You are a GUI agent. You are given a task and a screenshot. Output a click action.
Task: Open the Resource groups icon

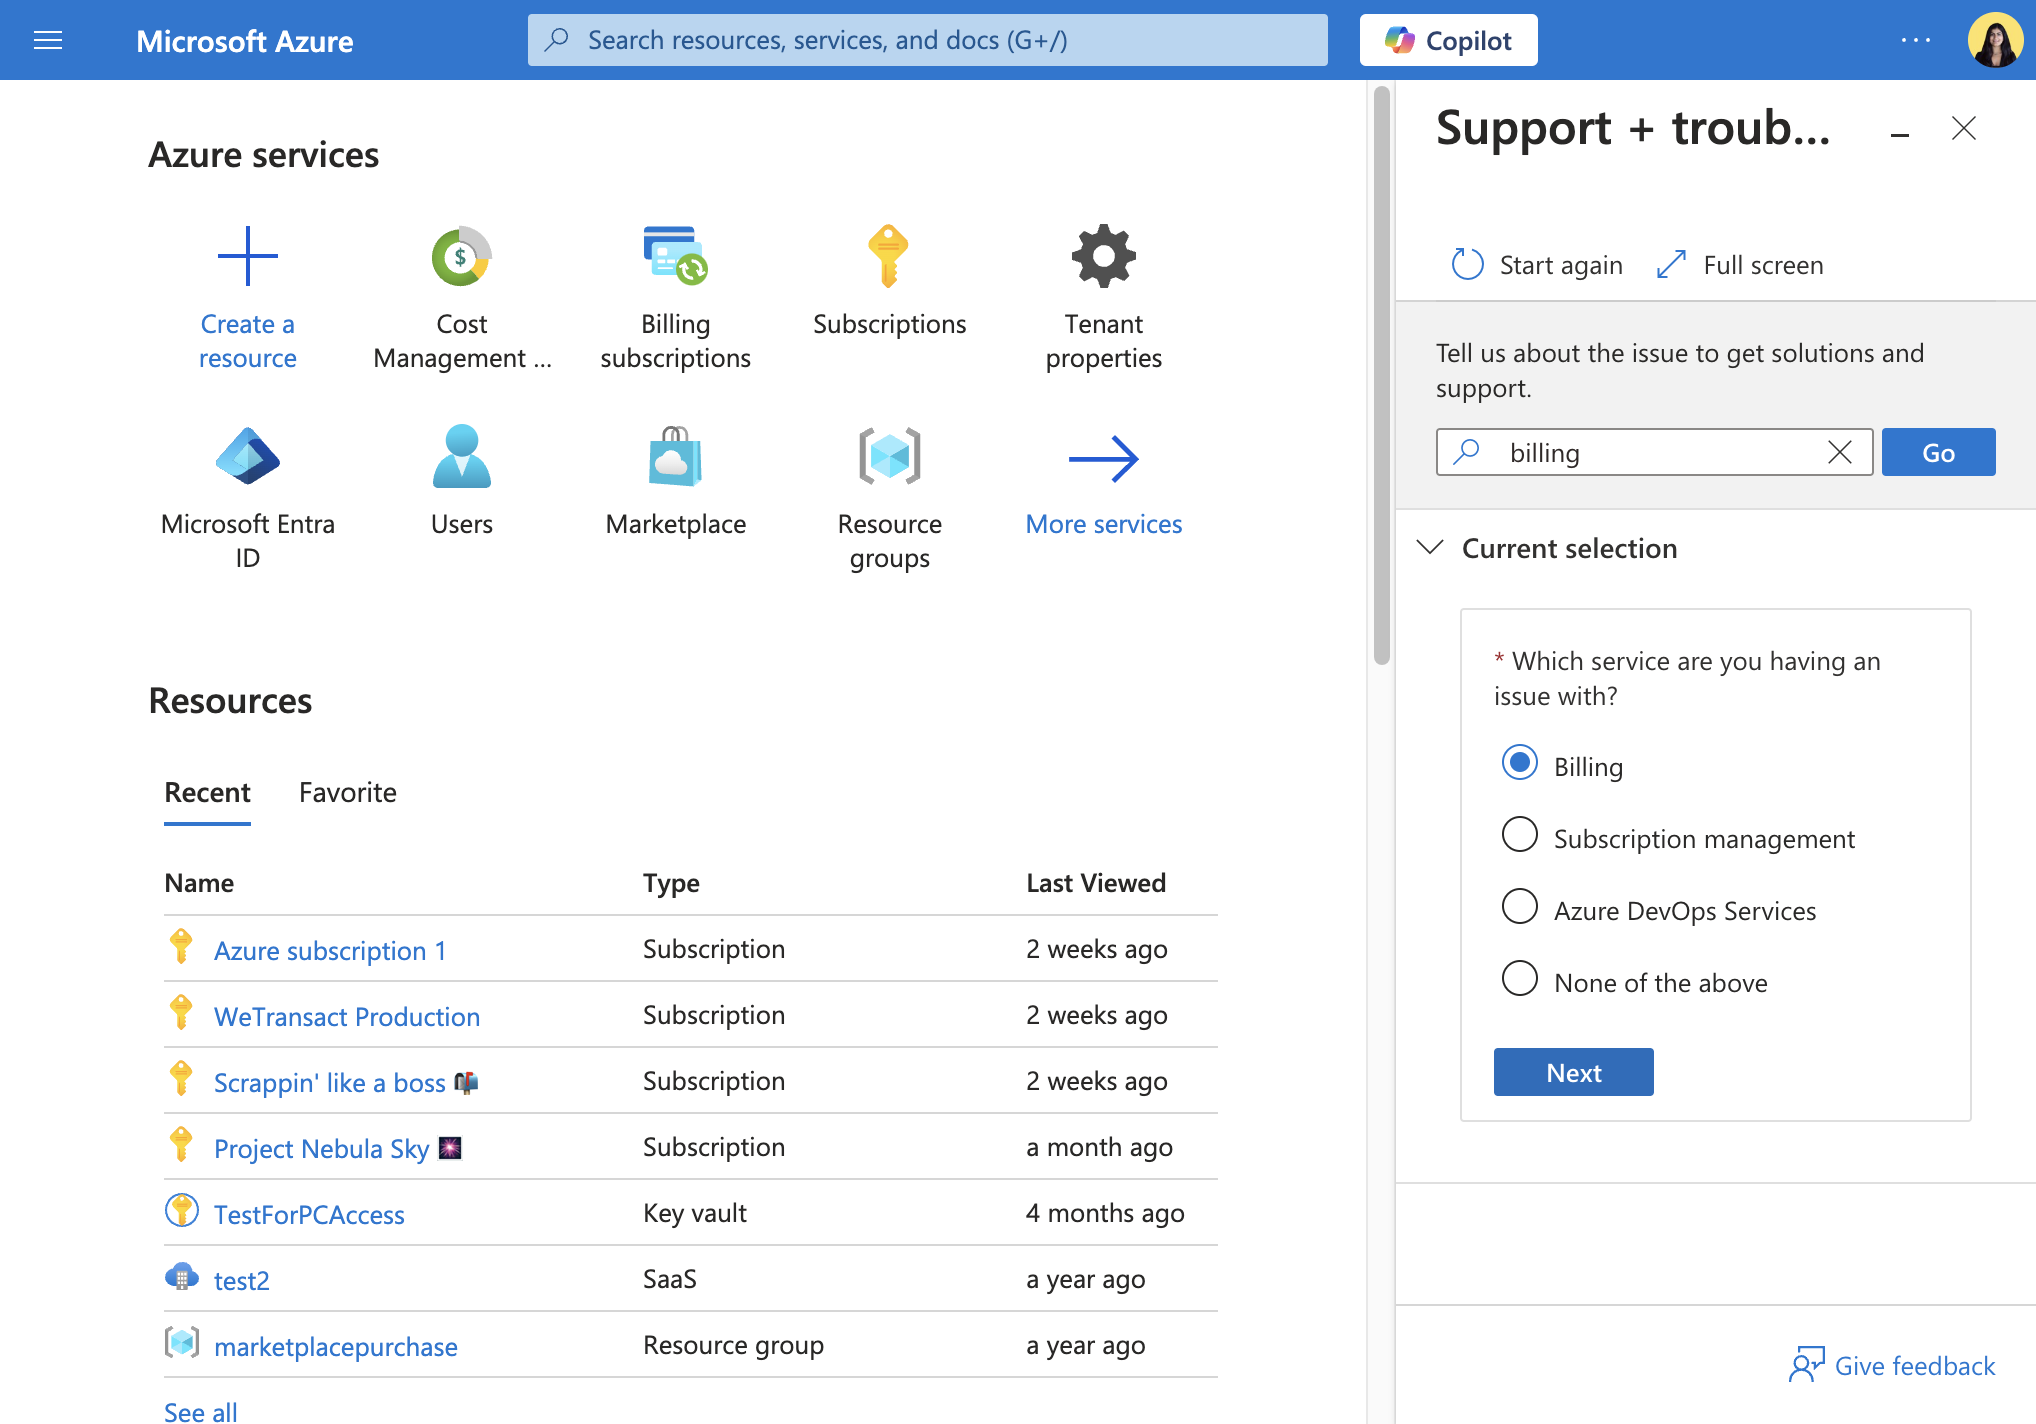889,456
